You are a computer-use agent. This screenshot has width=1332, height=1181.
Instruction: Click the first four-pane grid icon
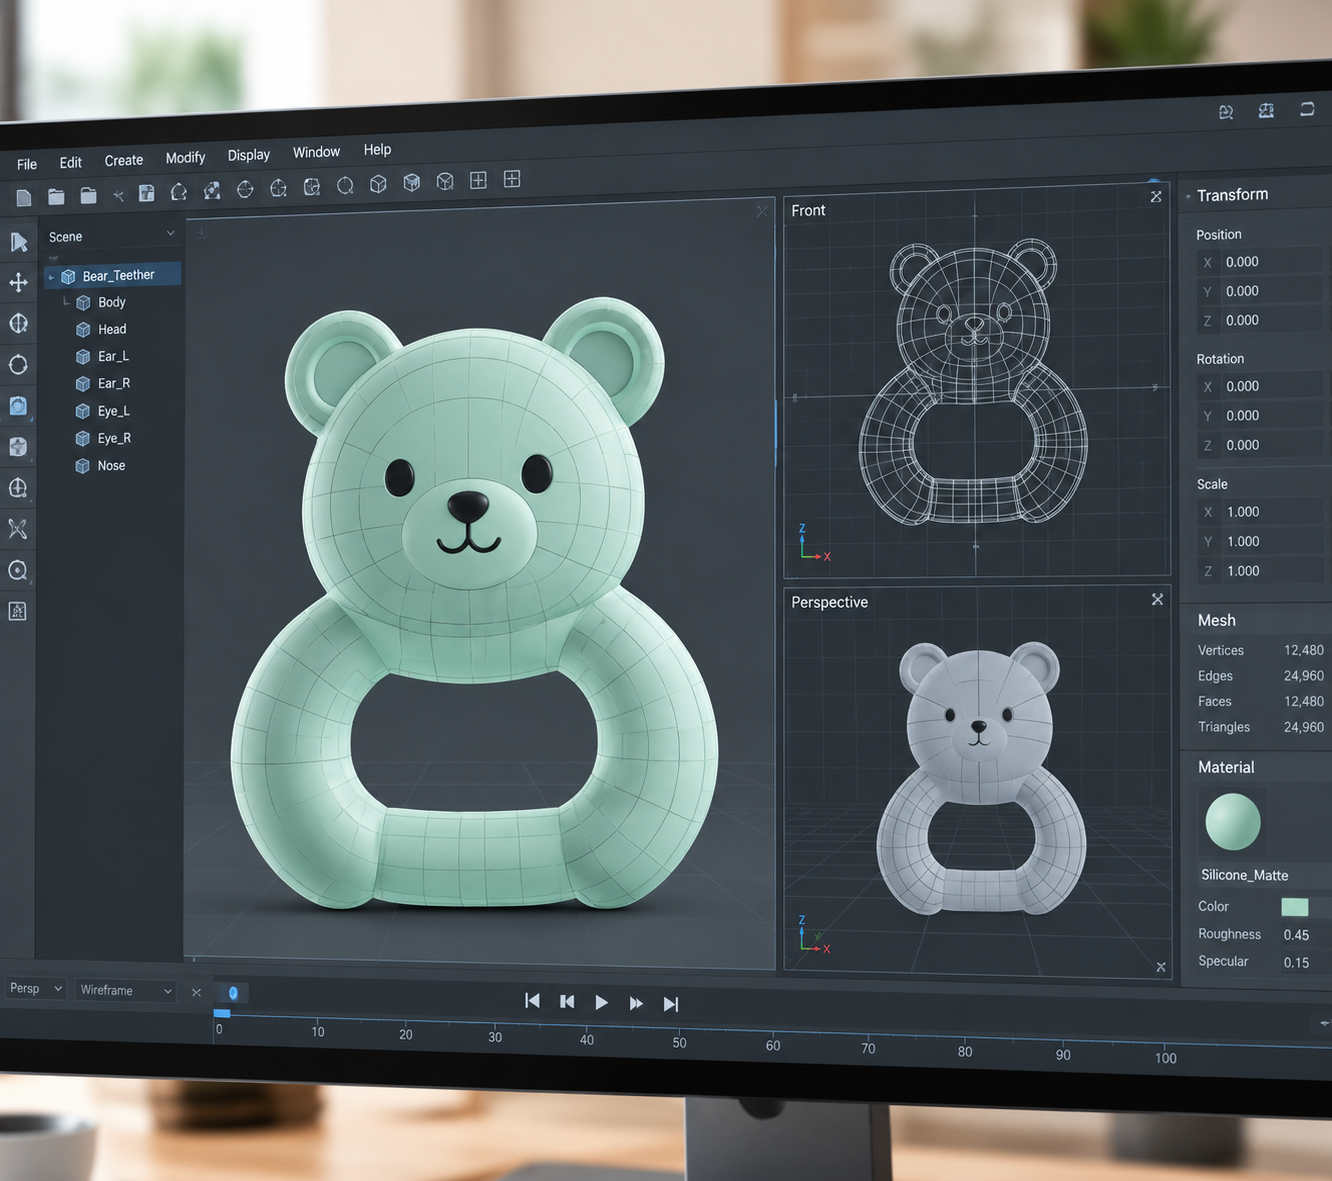pos(478,180)
